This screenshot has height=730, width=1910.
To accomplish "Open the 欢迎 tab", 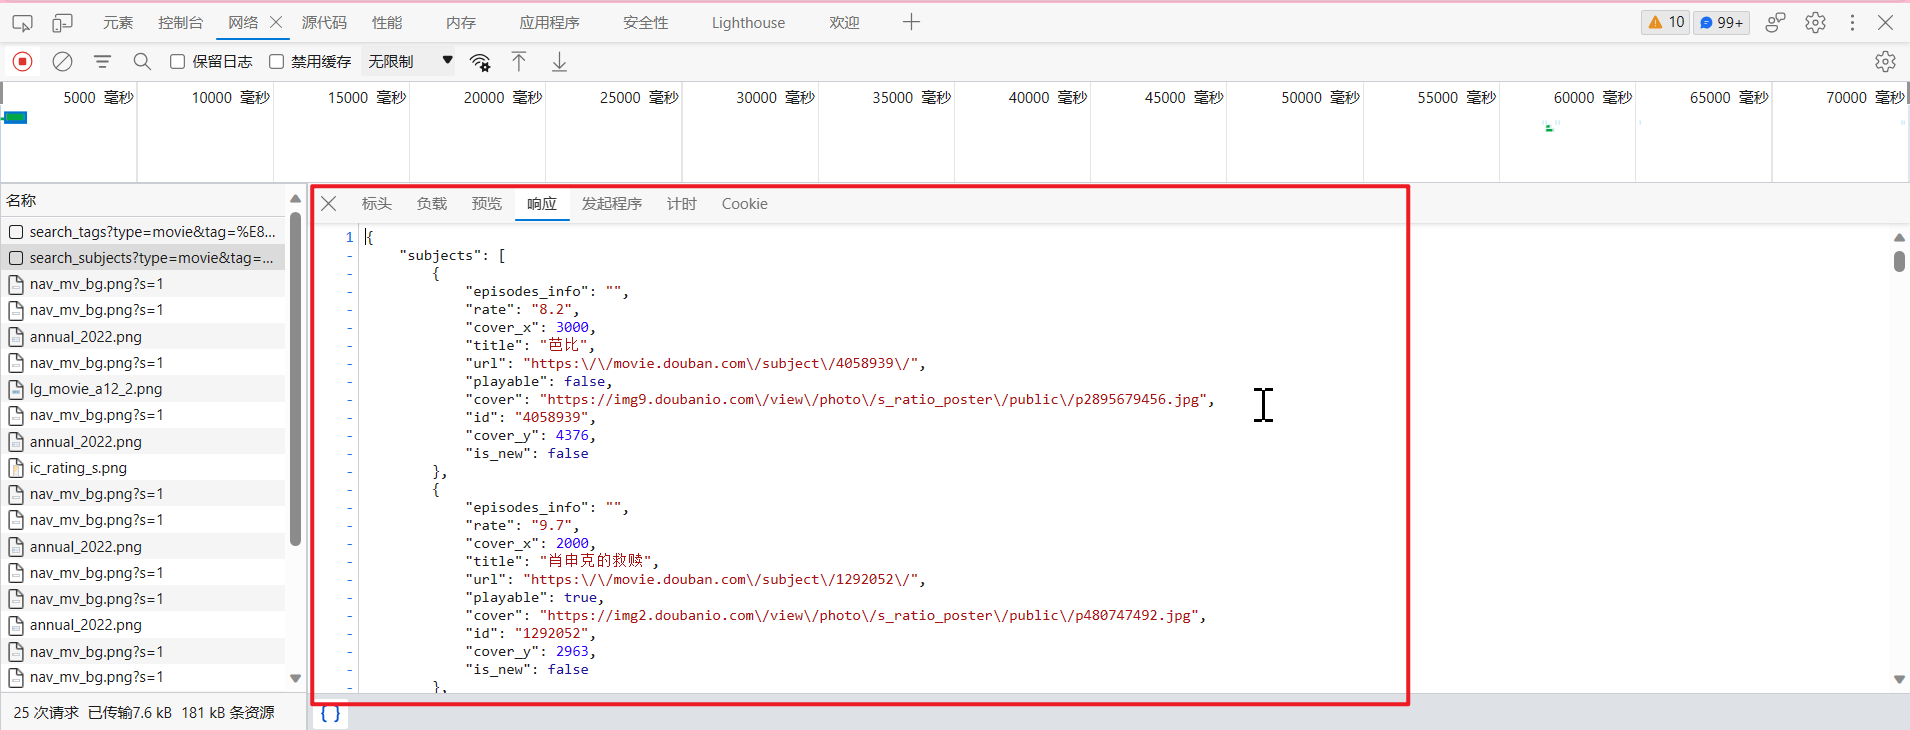I will point(844,22).
